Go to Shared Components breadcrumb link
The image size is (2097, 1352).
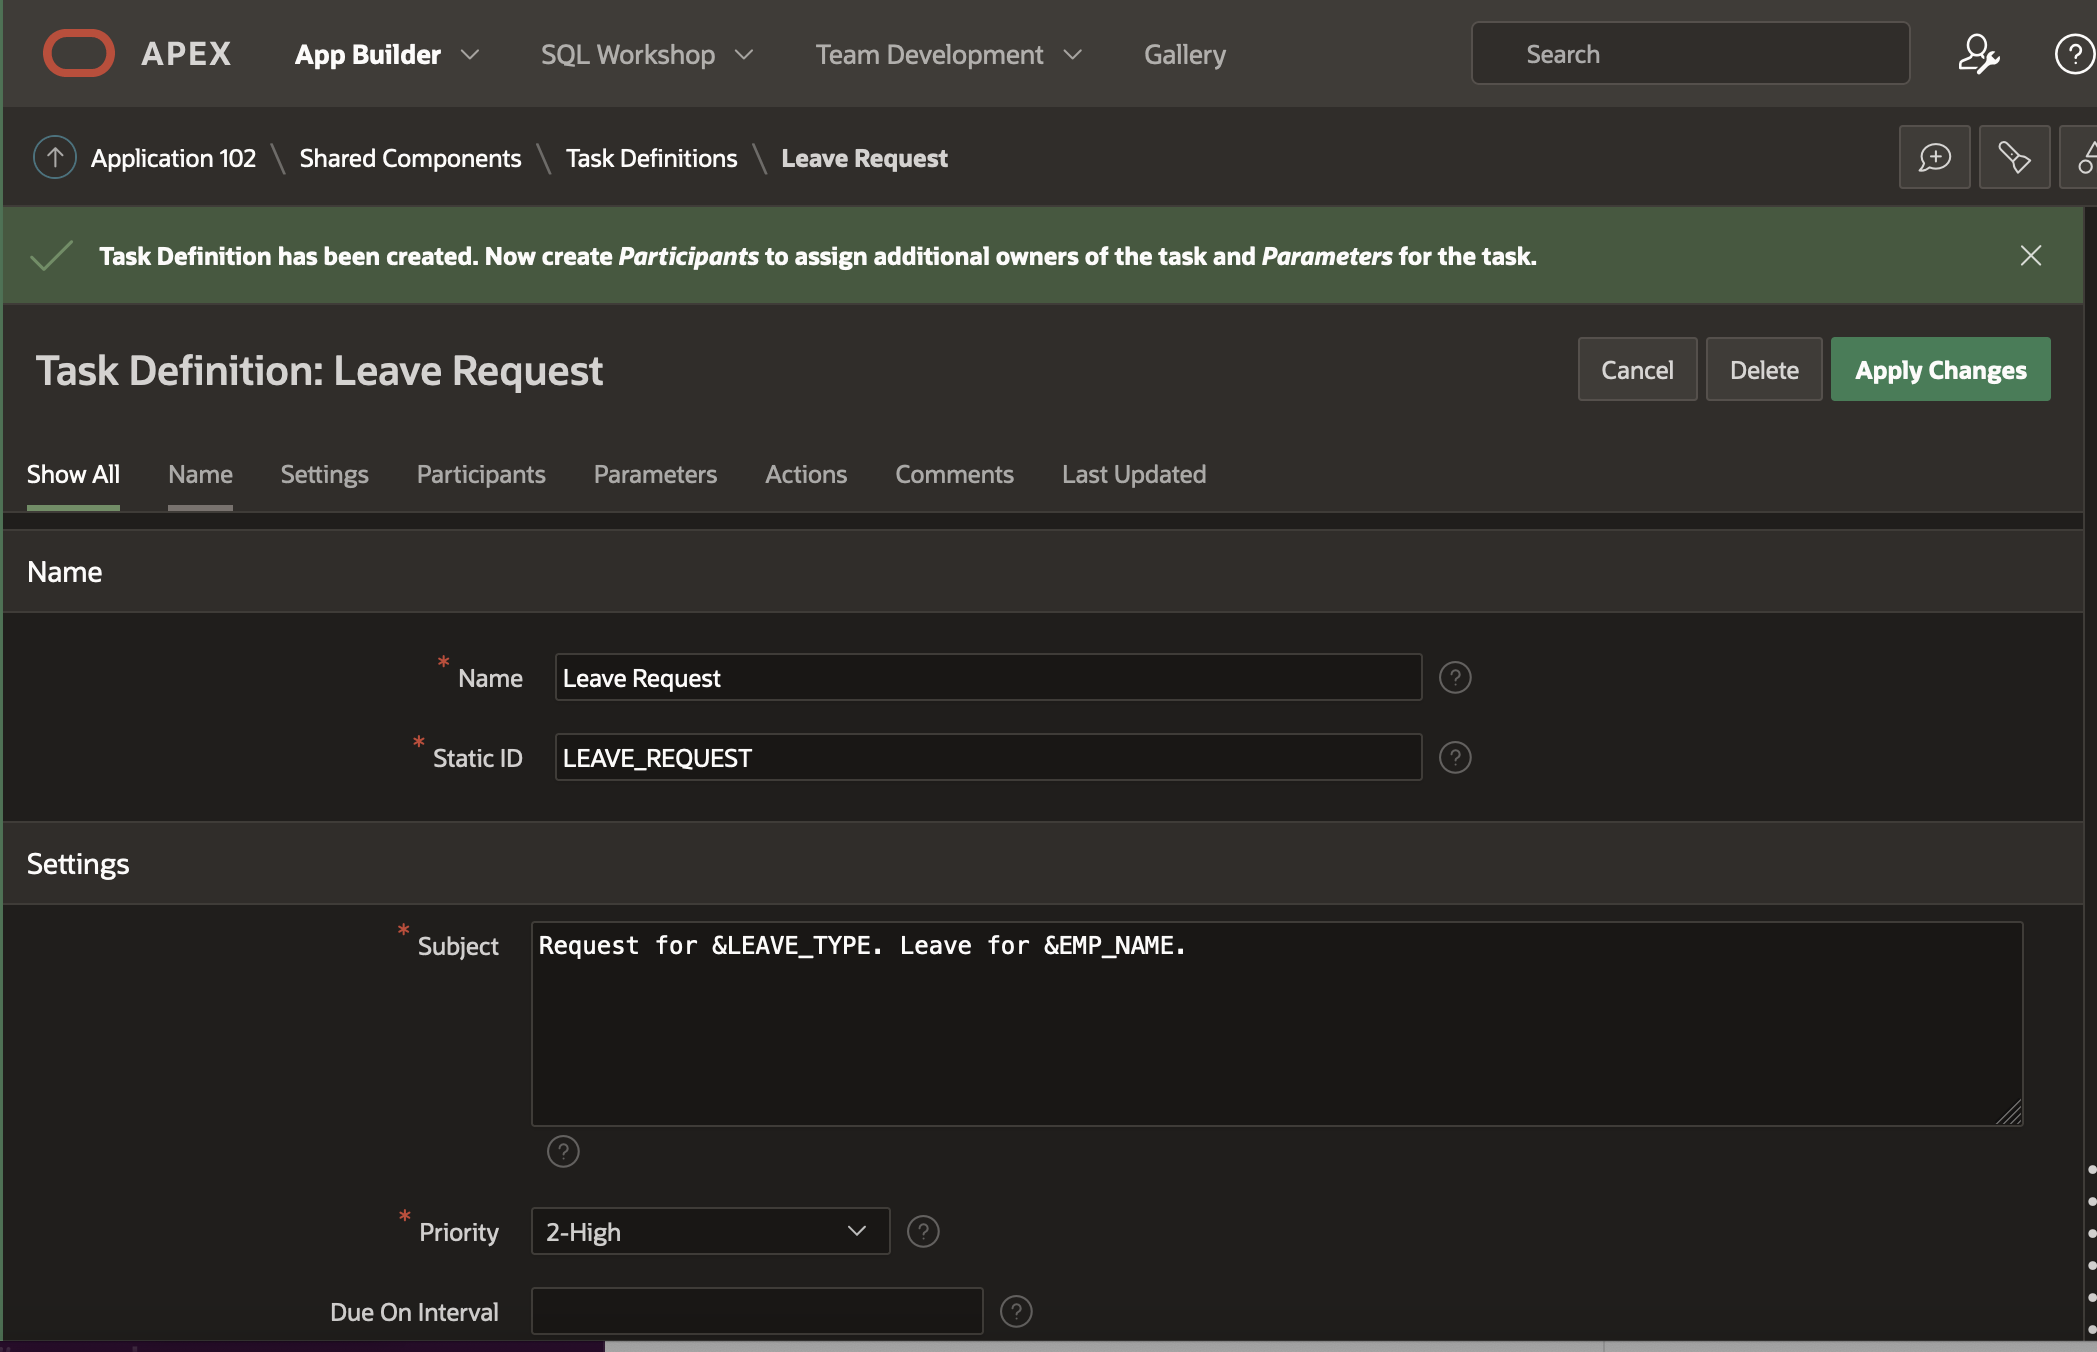point(410,159)
